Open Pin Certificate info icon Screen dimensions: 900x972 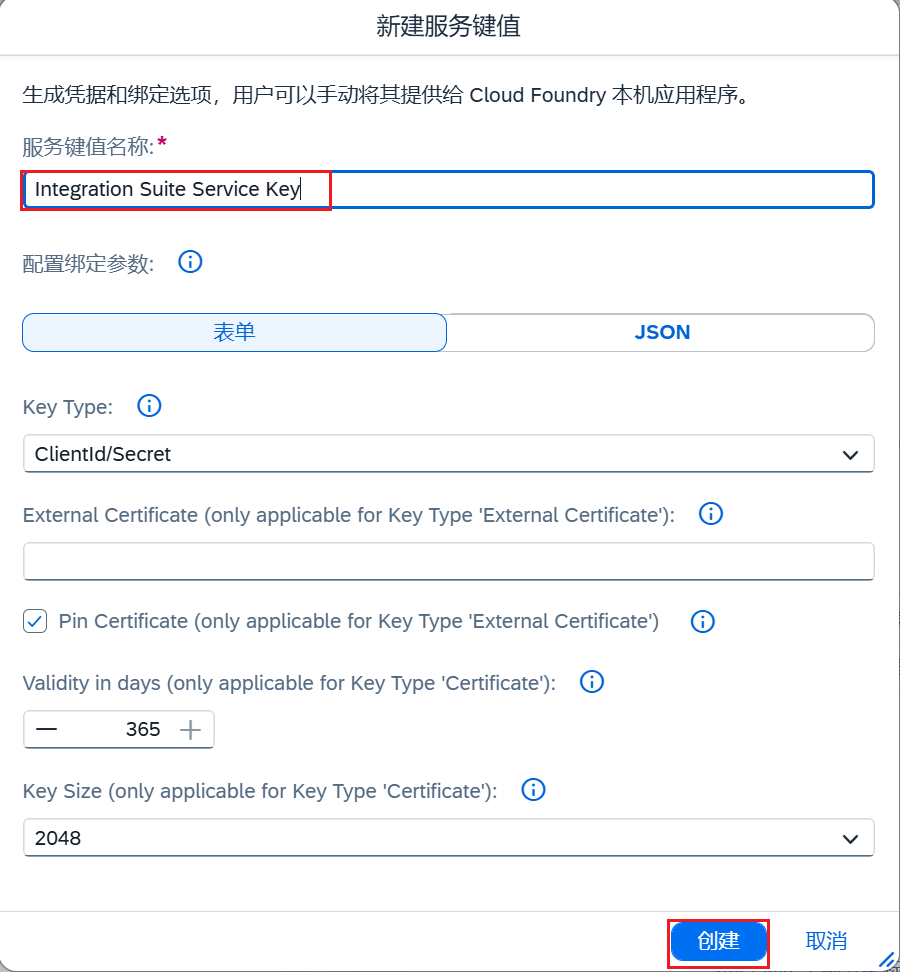(x=702, y=621)
